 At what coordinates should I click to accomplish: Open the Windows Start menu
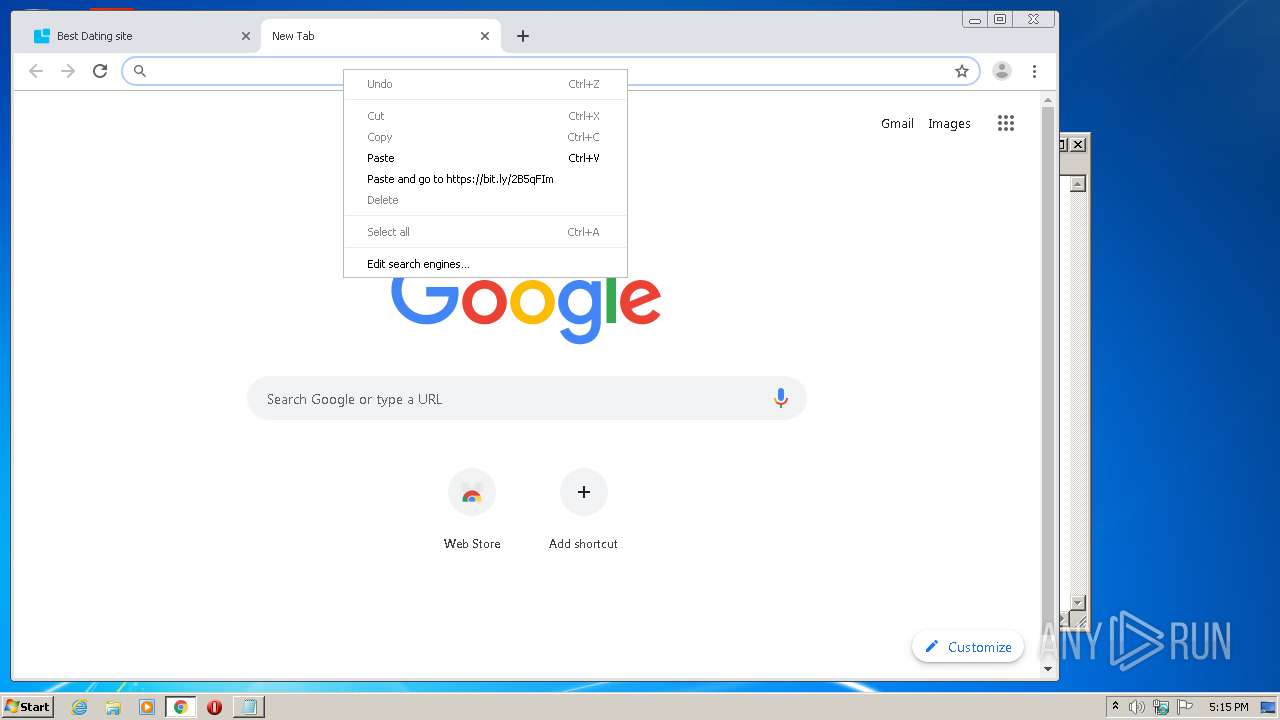27,707
